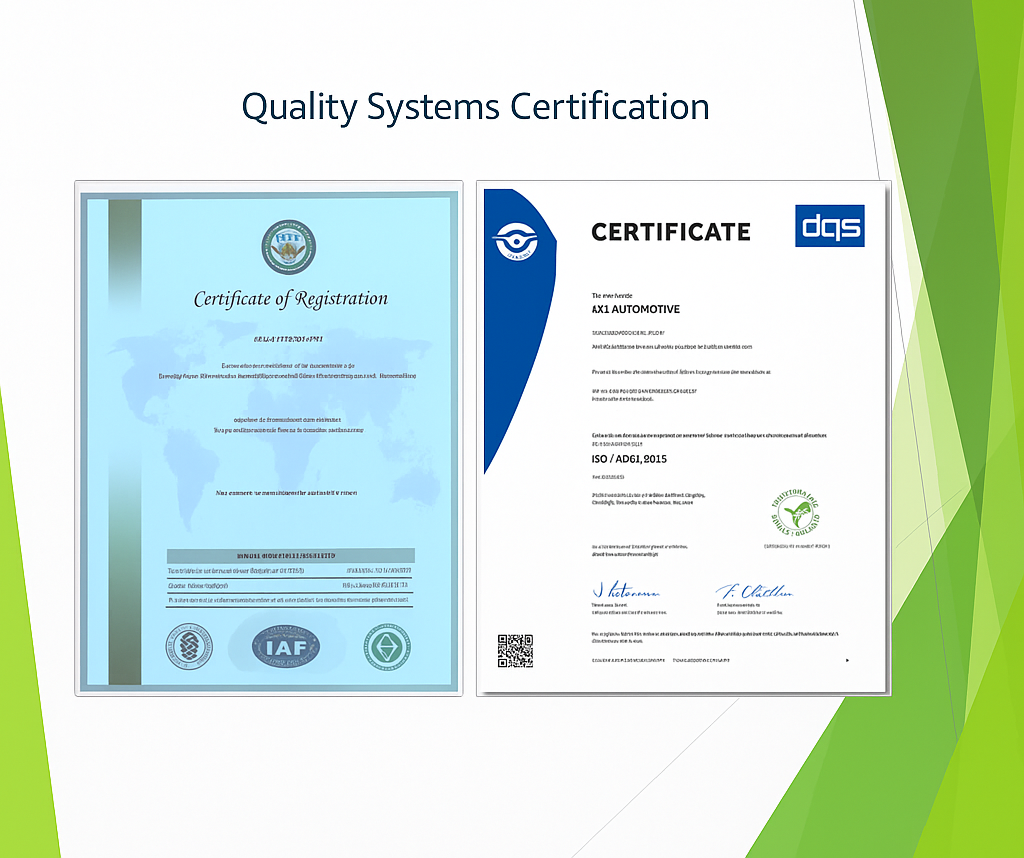Click the dqs logo on the certificate
This screenshot has height=858, width=1024.
point(829,226)
